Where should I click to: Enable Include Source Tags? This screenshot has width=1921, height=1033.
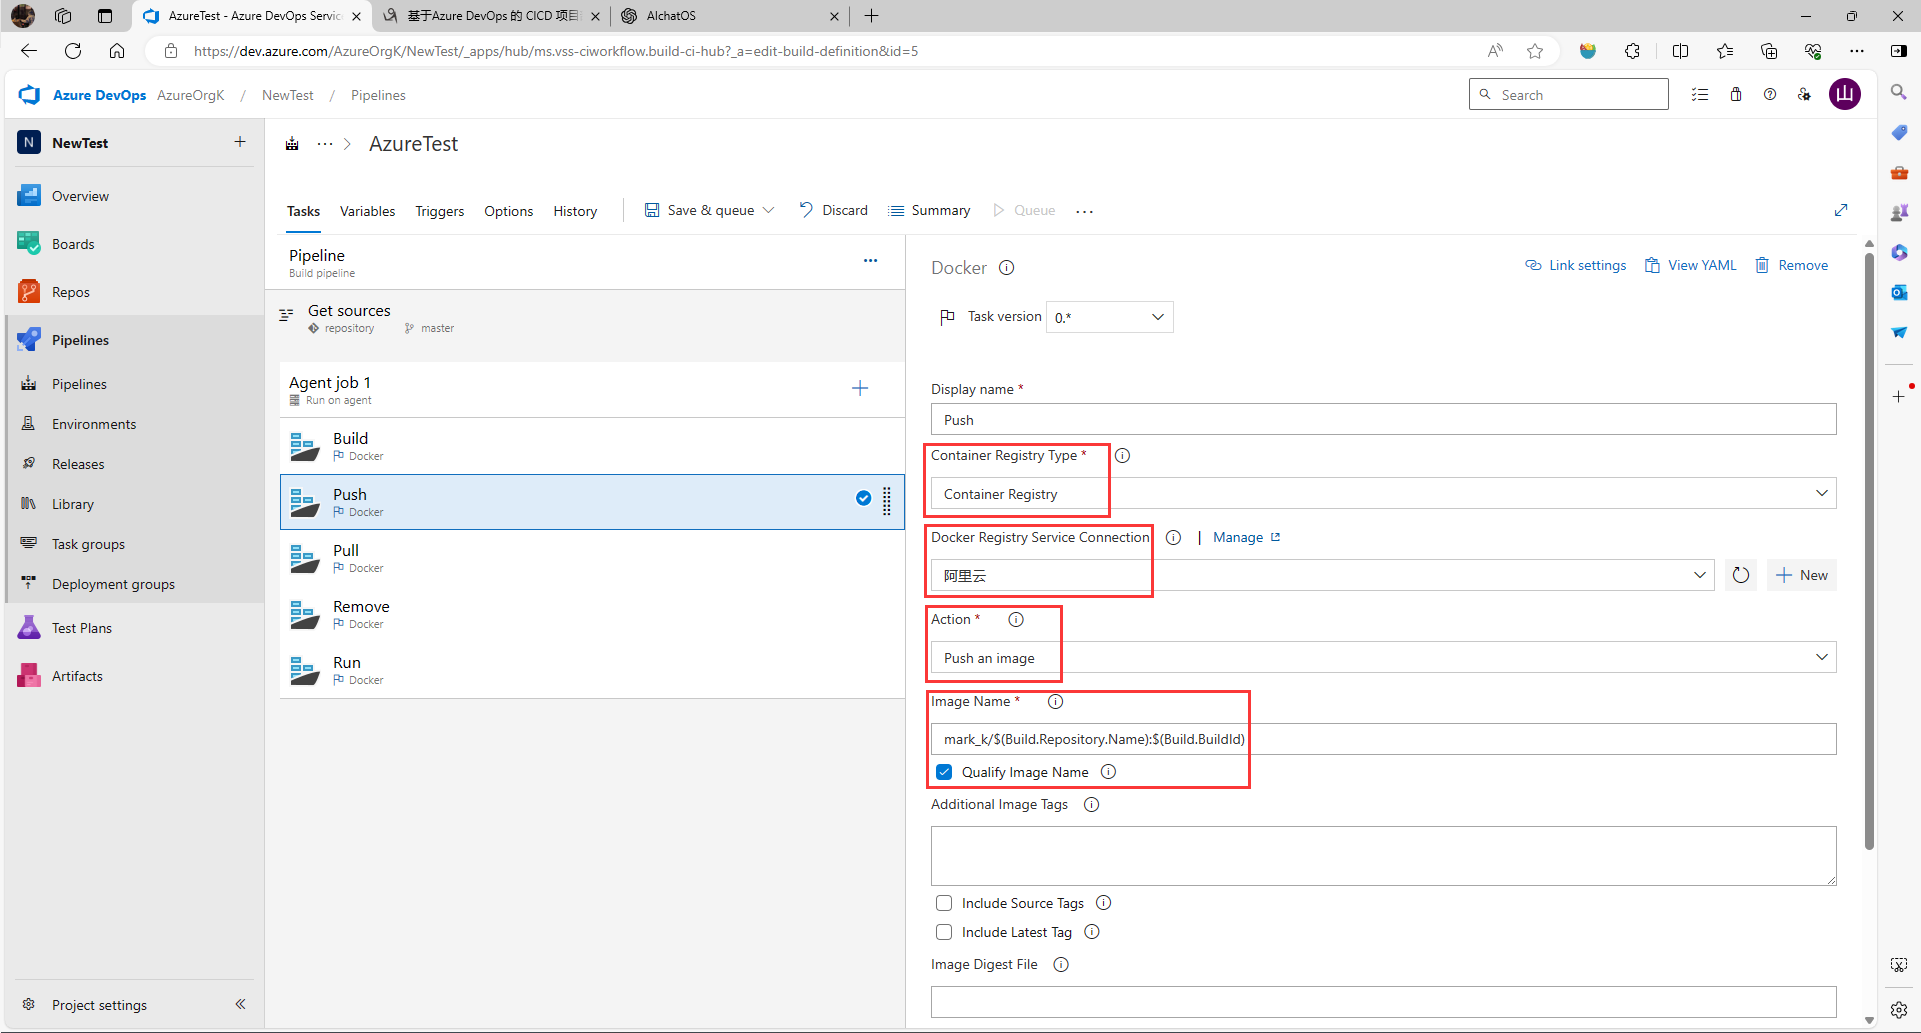[944, 903]
